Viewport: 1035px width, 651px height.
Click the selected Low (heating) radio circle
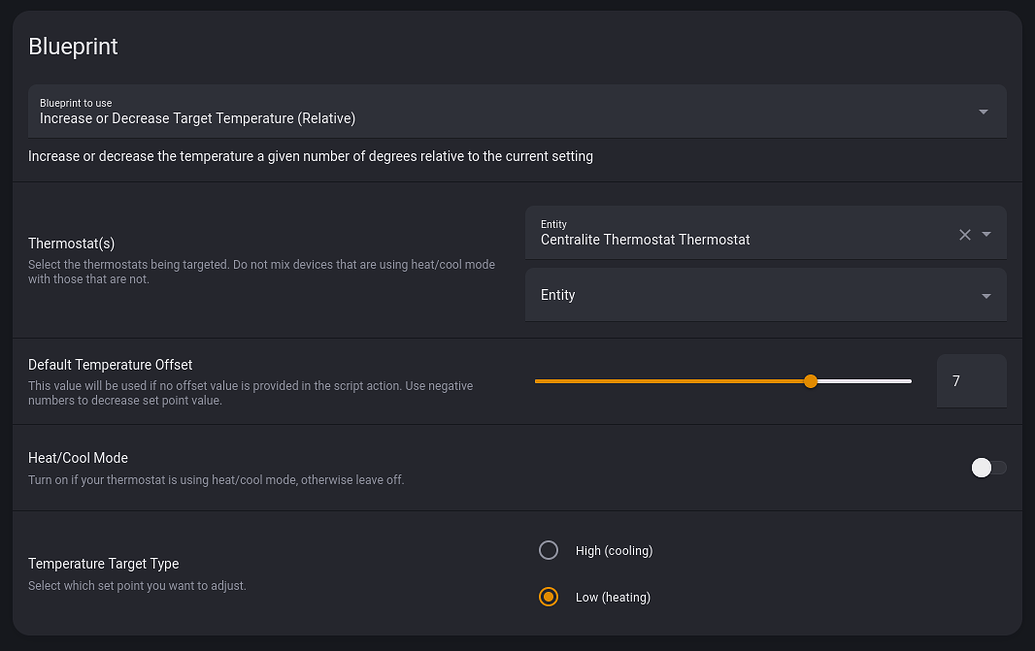(x=548, y=596)
